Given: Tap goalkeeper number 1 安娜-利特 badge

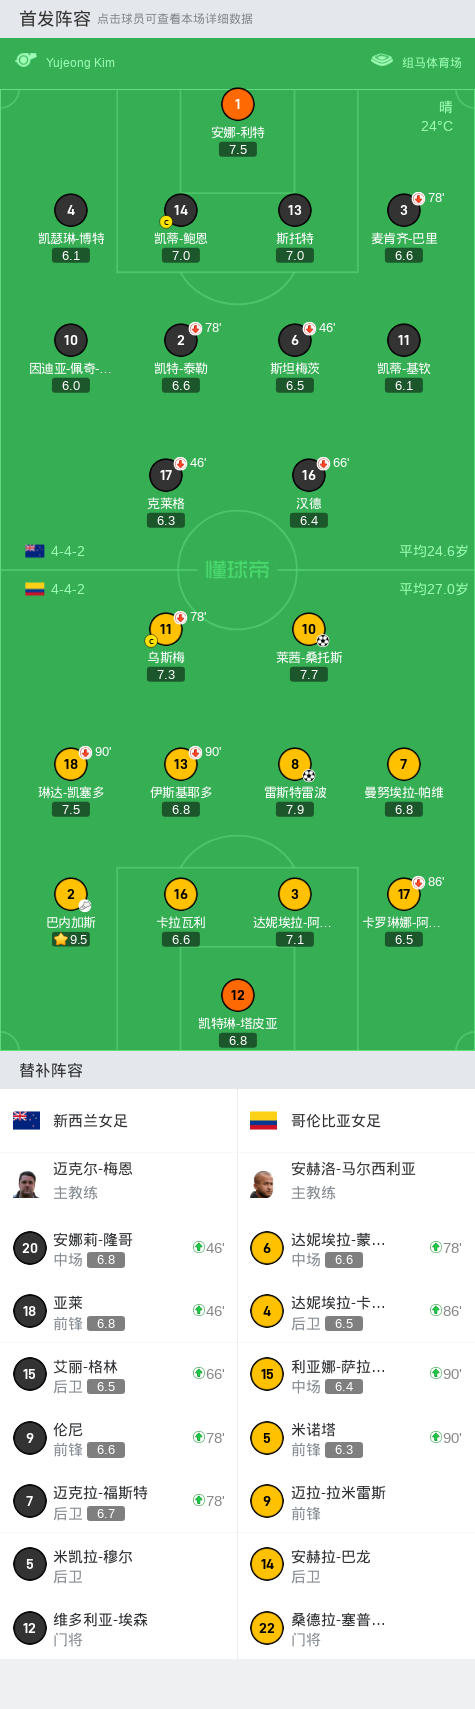Looking at the screenshot, I should point(238,104).
